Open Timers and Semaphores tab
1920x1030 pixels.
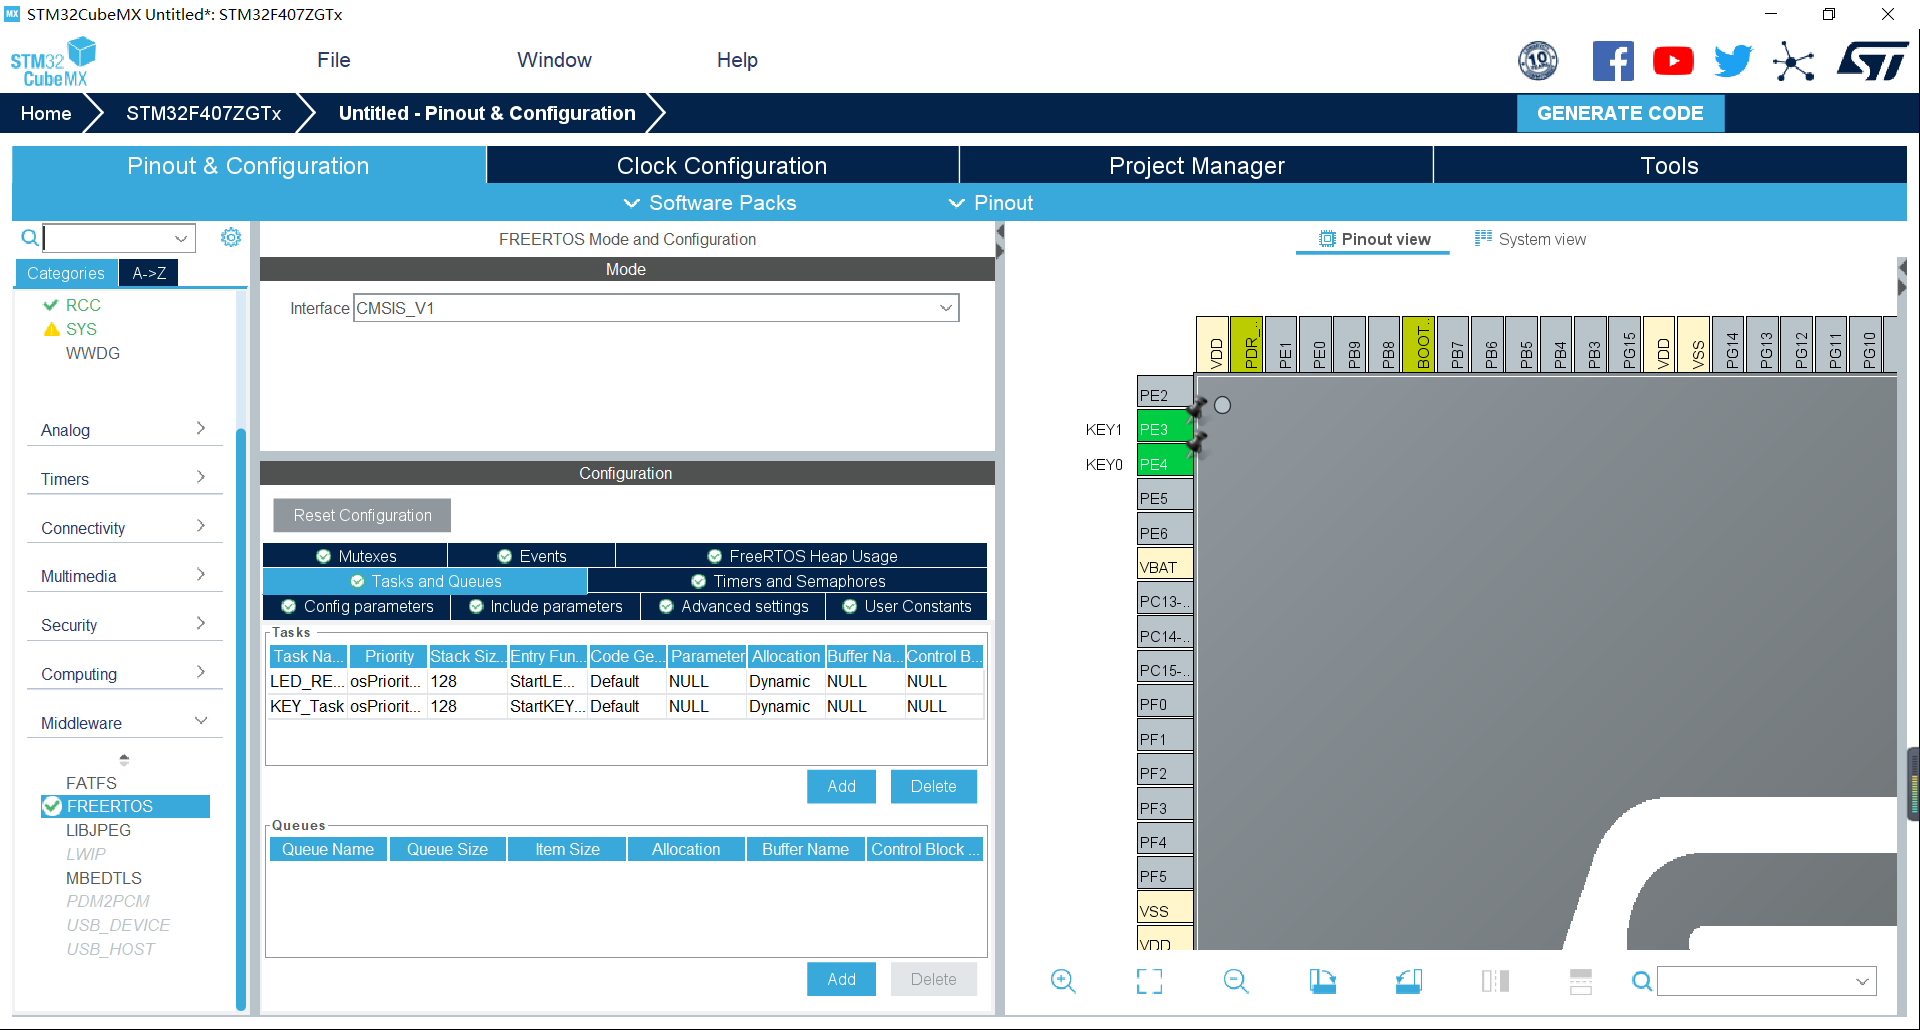click(x=787, y=581)
